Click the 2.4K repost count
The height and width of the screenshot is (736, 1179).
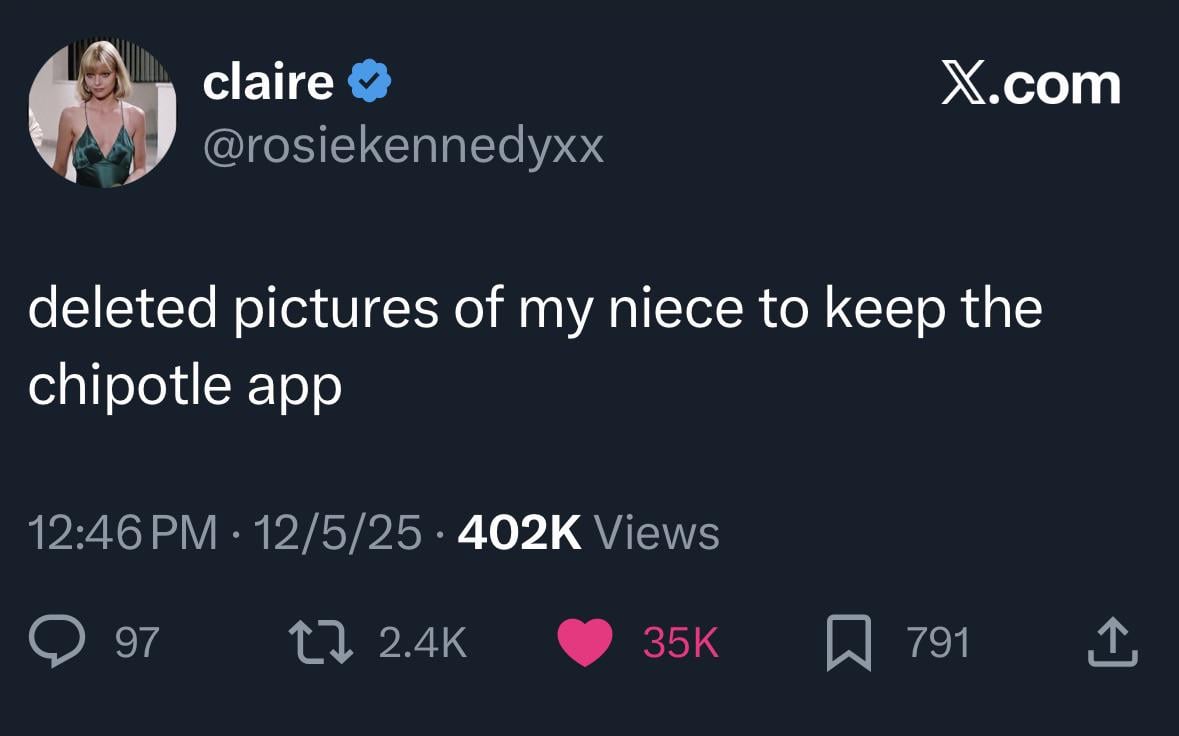click(423, 642)
